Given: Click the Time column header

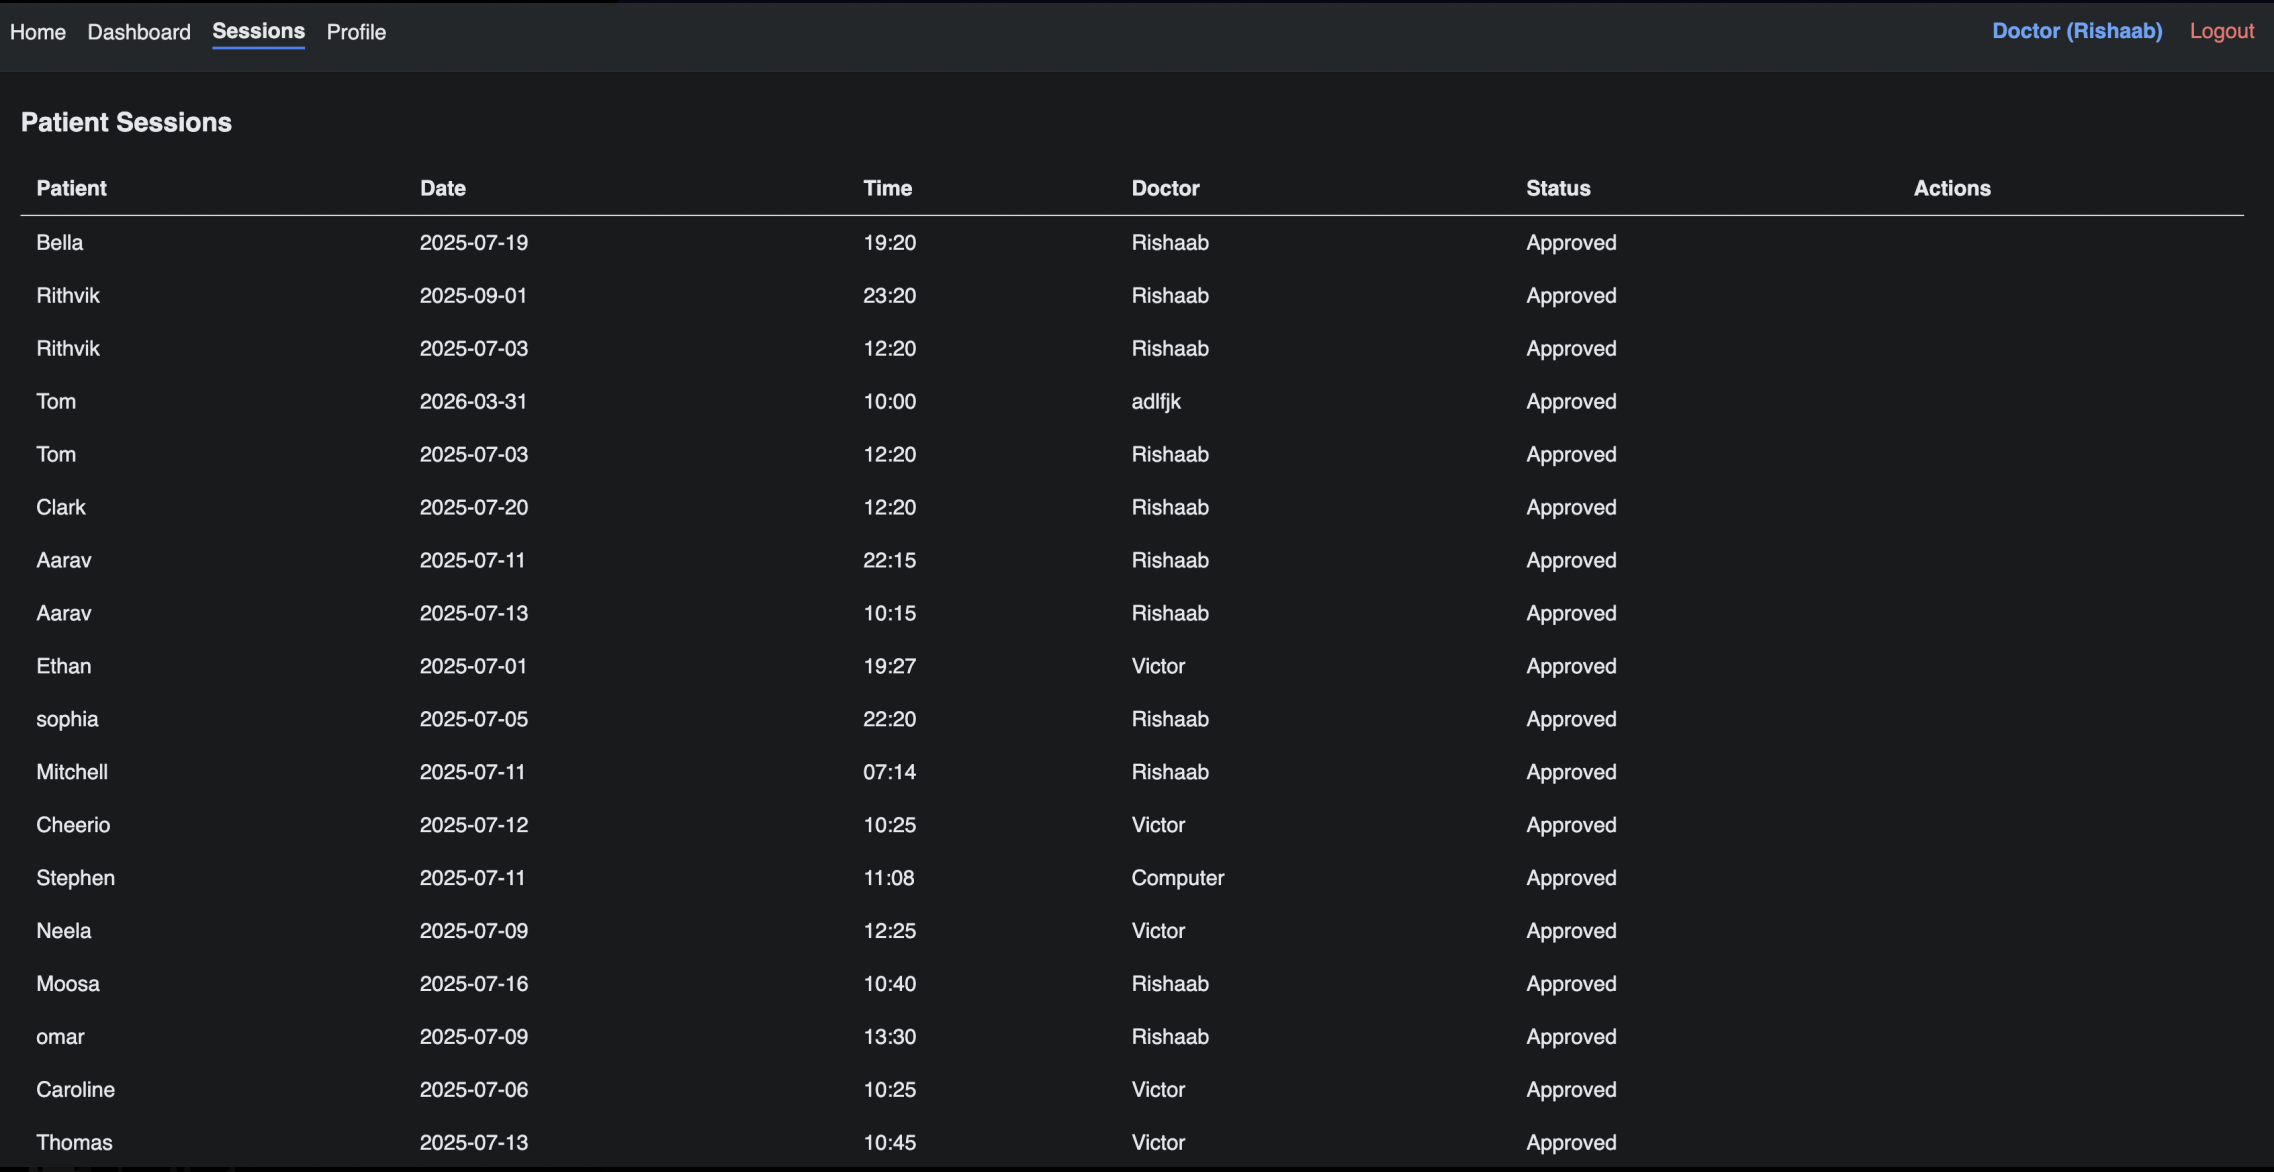Looking at the screenshot, I should [x=887, y=188].
